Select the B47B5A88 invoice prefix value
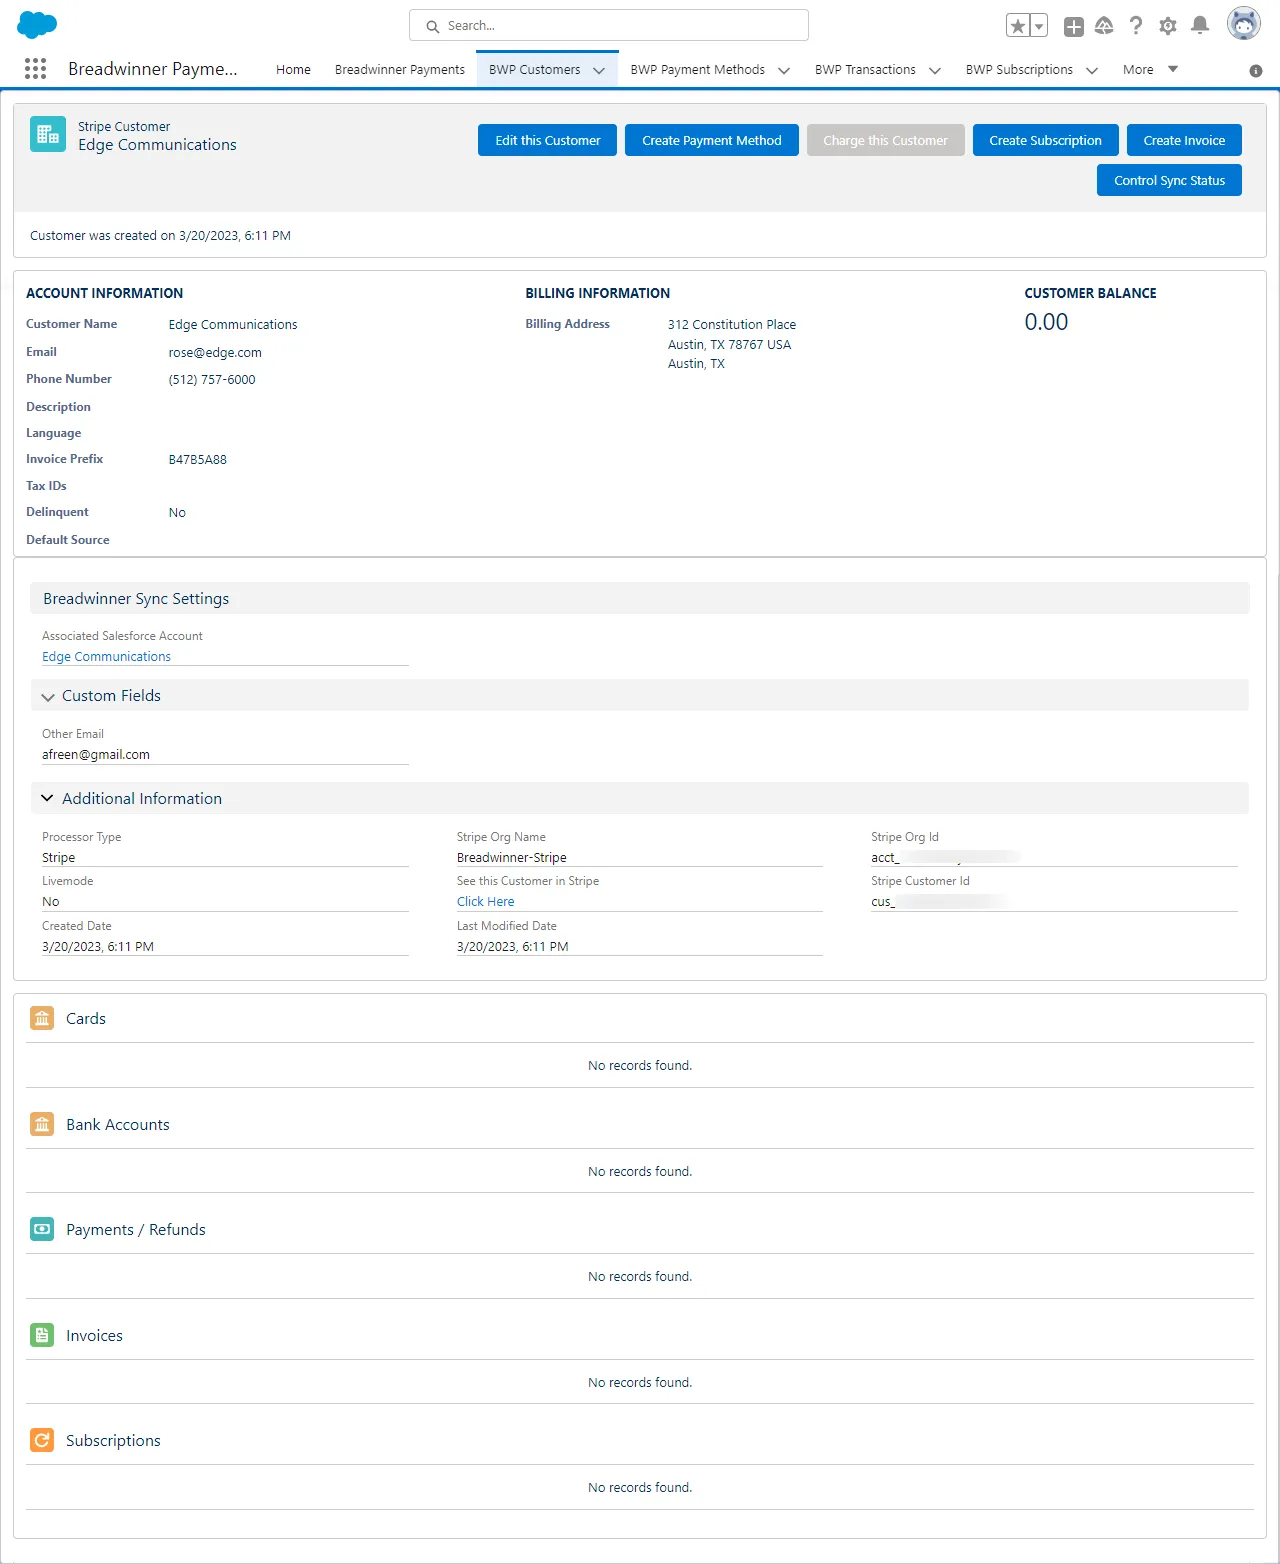Image resolution: width=1280 pixels, height=1564 pixels. coord(197,460)
